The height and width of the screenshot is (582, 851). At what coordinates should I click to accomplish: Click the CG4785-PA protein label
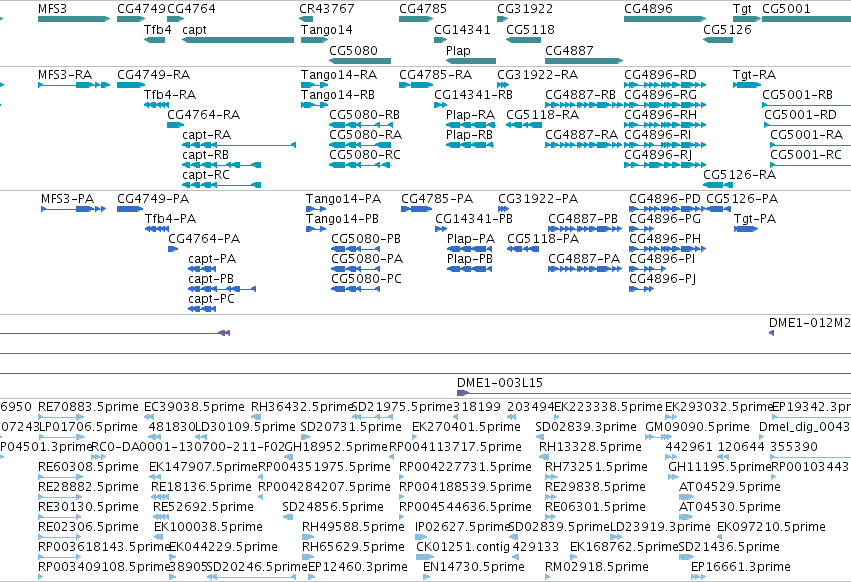(x=437, y=199)
